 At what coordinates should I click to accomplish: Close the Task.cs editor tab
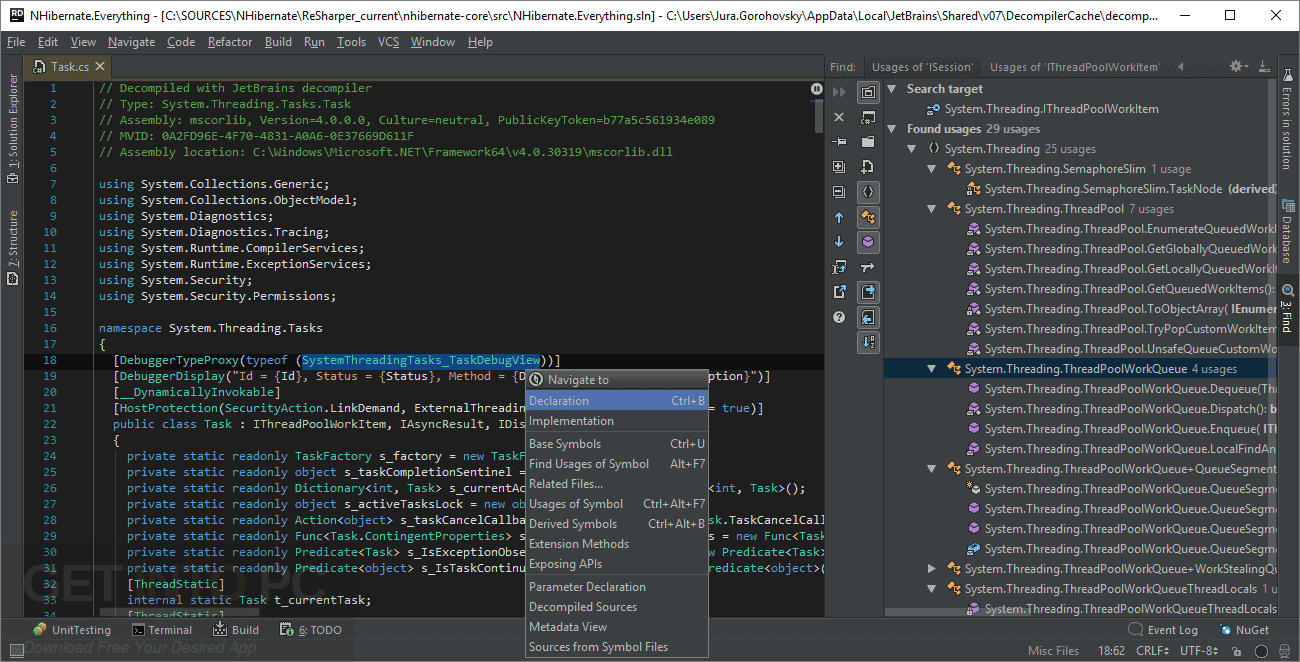coord(101,67)
